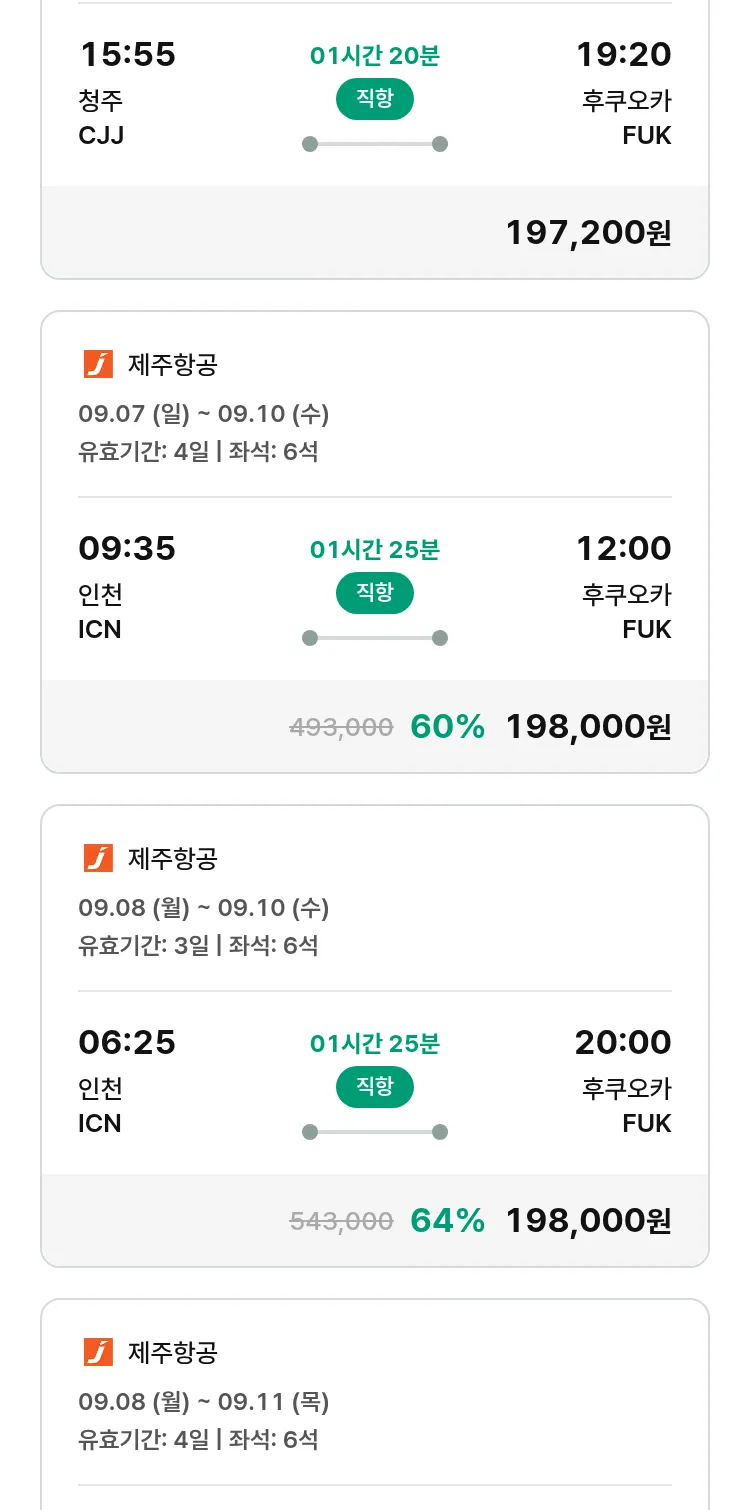Image resolution: width=750 pixels, height=1510 pixels.
Task: Tap 직항 badge on the CJJ flight
Action: point(375,100)
